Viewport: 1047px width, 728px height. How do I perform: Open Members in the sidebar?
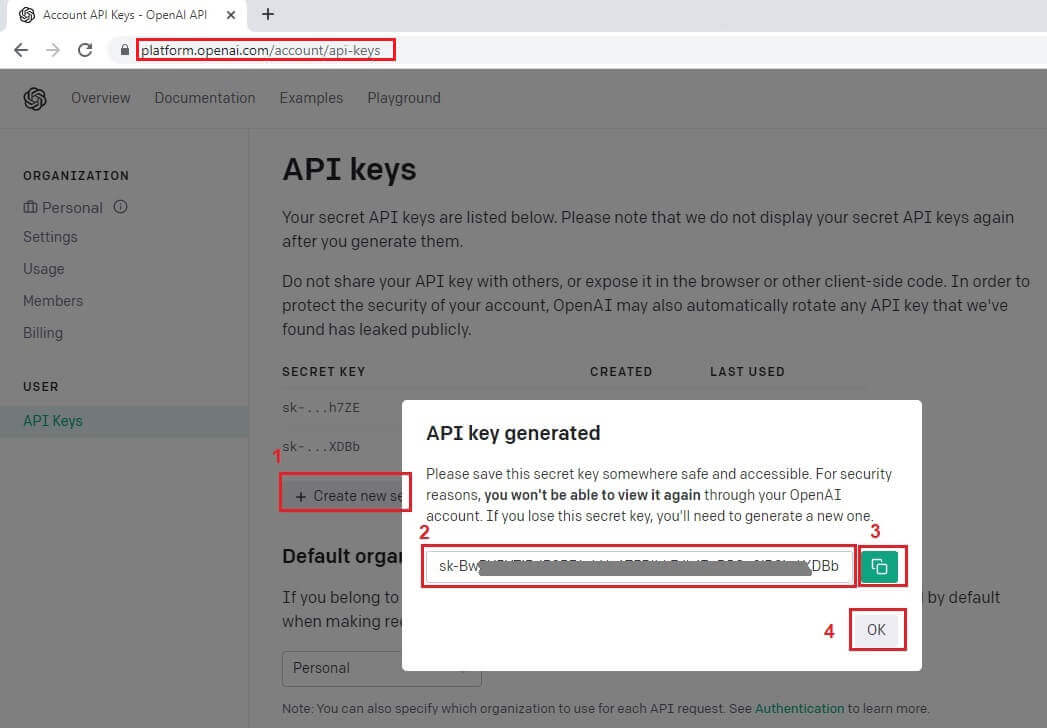click(x=53, y=301)
